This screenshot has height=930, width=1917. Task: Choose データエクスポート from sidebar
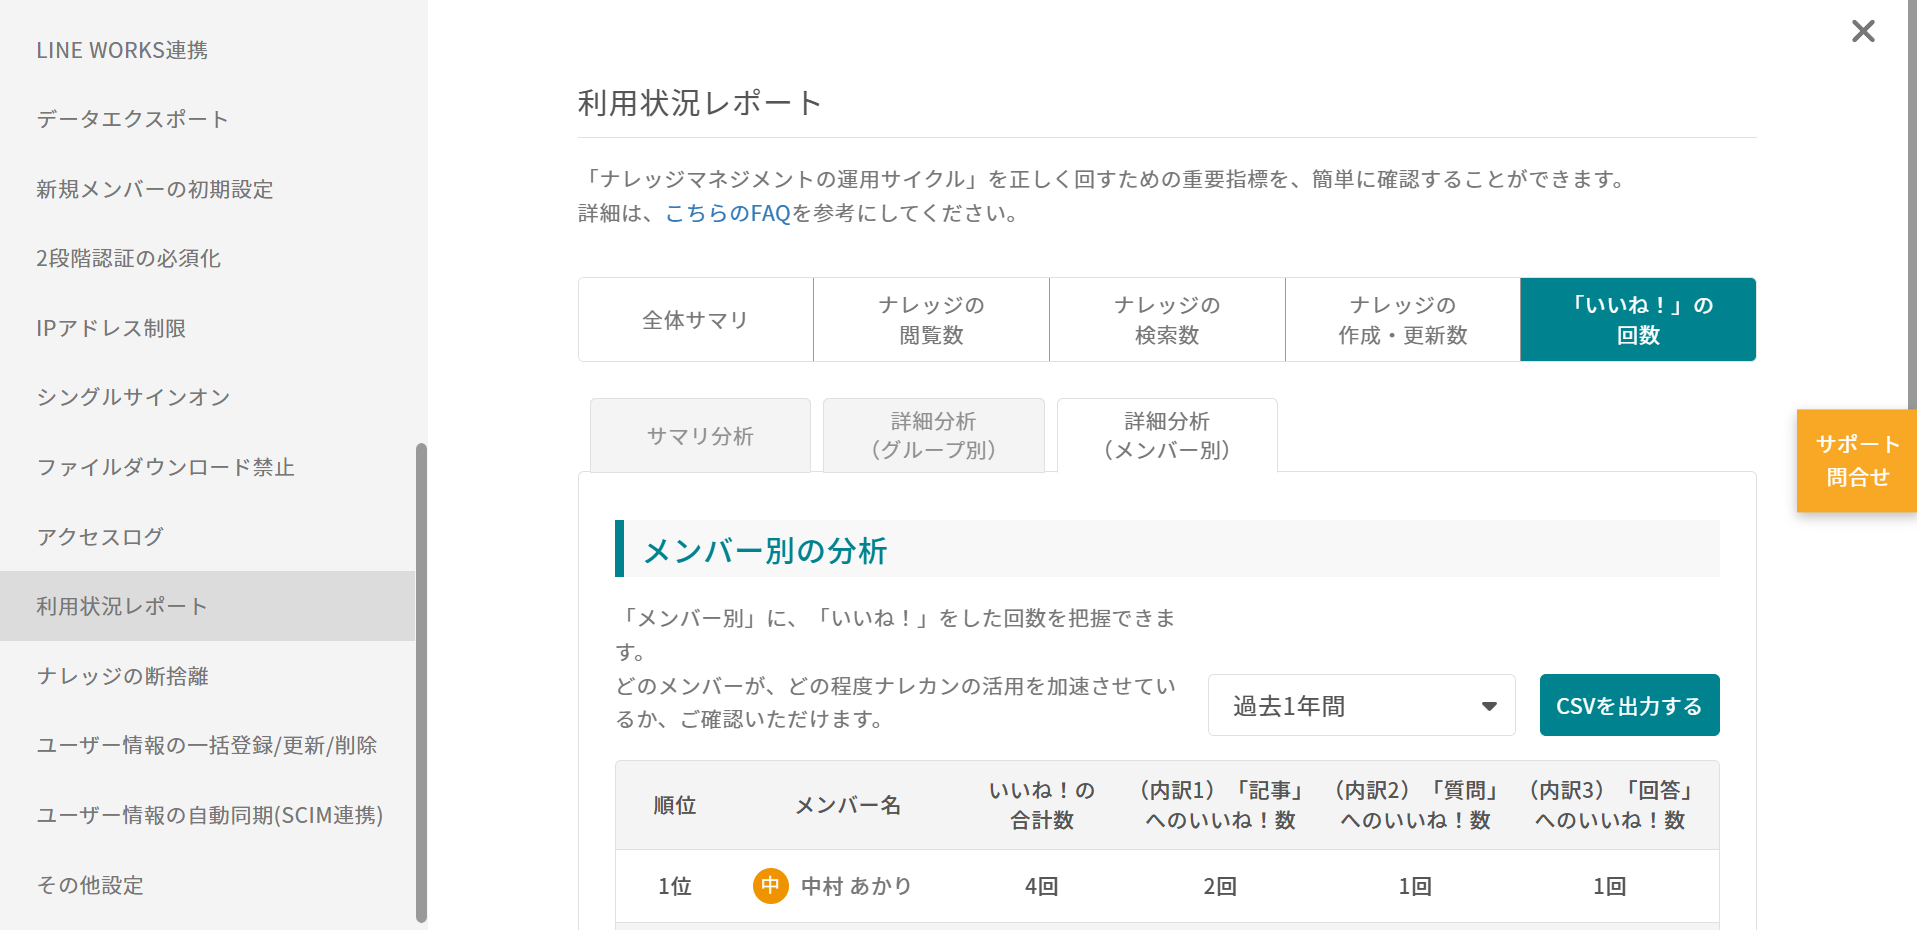click(x=132, y=119)
